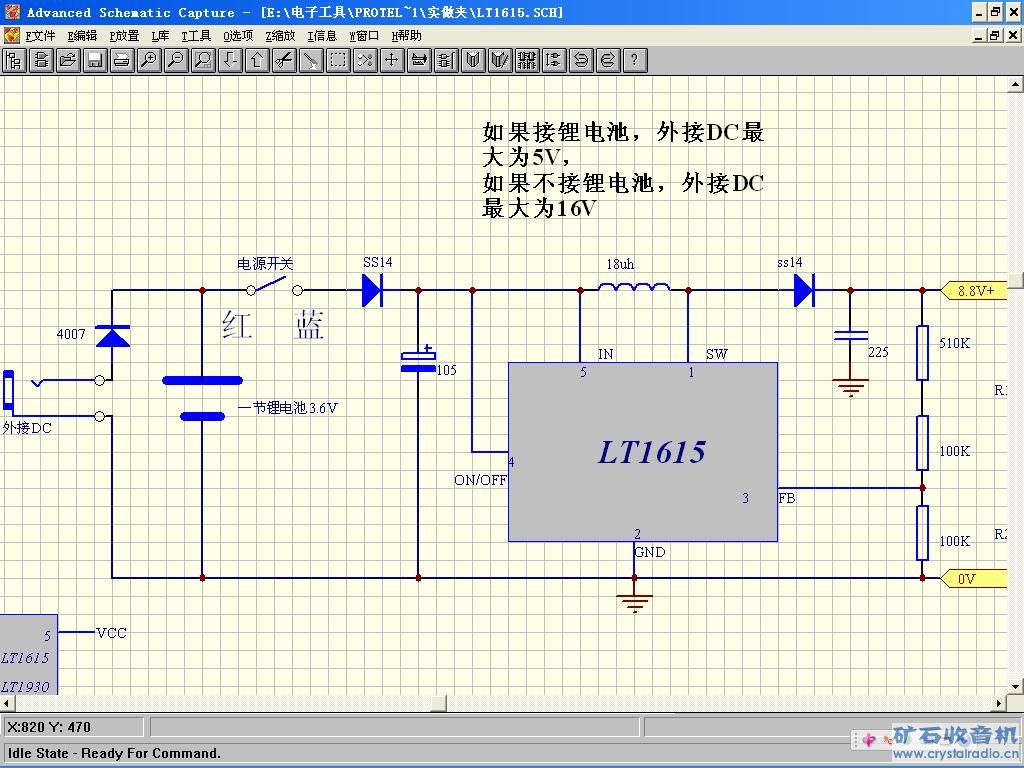Image resolution: width=1024 pixels, height=768 pixels.
Task: Click the vertical scrollbar up arrow
Action: point(1016,84)
